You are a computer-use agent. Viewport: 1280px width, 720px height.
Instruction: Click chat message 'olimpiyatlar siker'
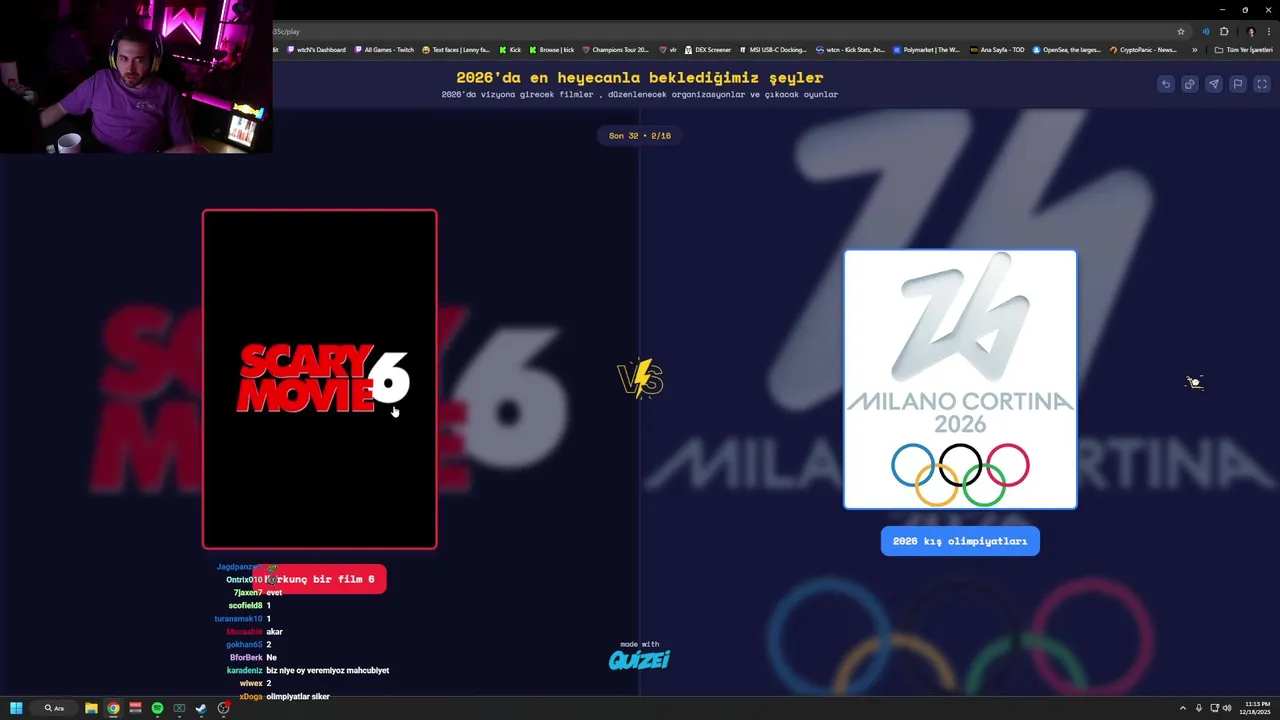tap(298, 696)
